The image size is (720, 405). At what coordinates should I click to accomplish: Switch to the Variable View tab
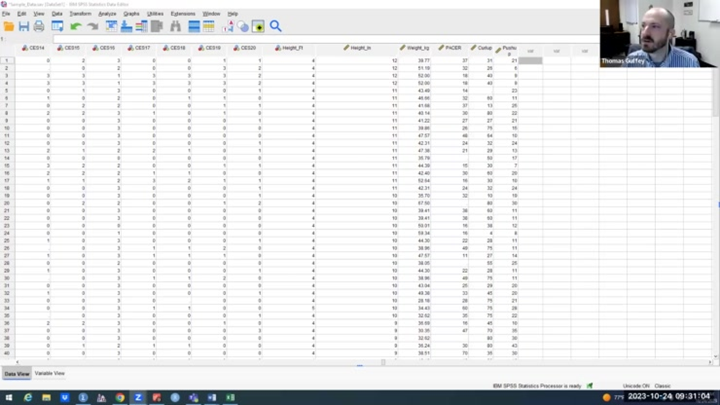tap(50, 373)
